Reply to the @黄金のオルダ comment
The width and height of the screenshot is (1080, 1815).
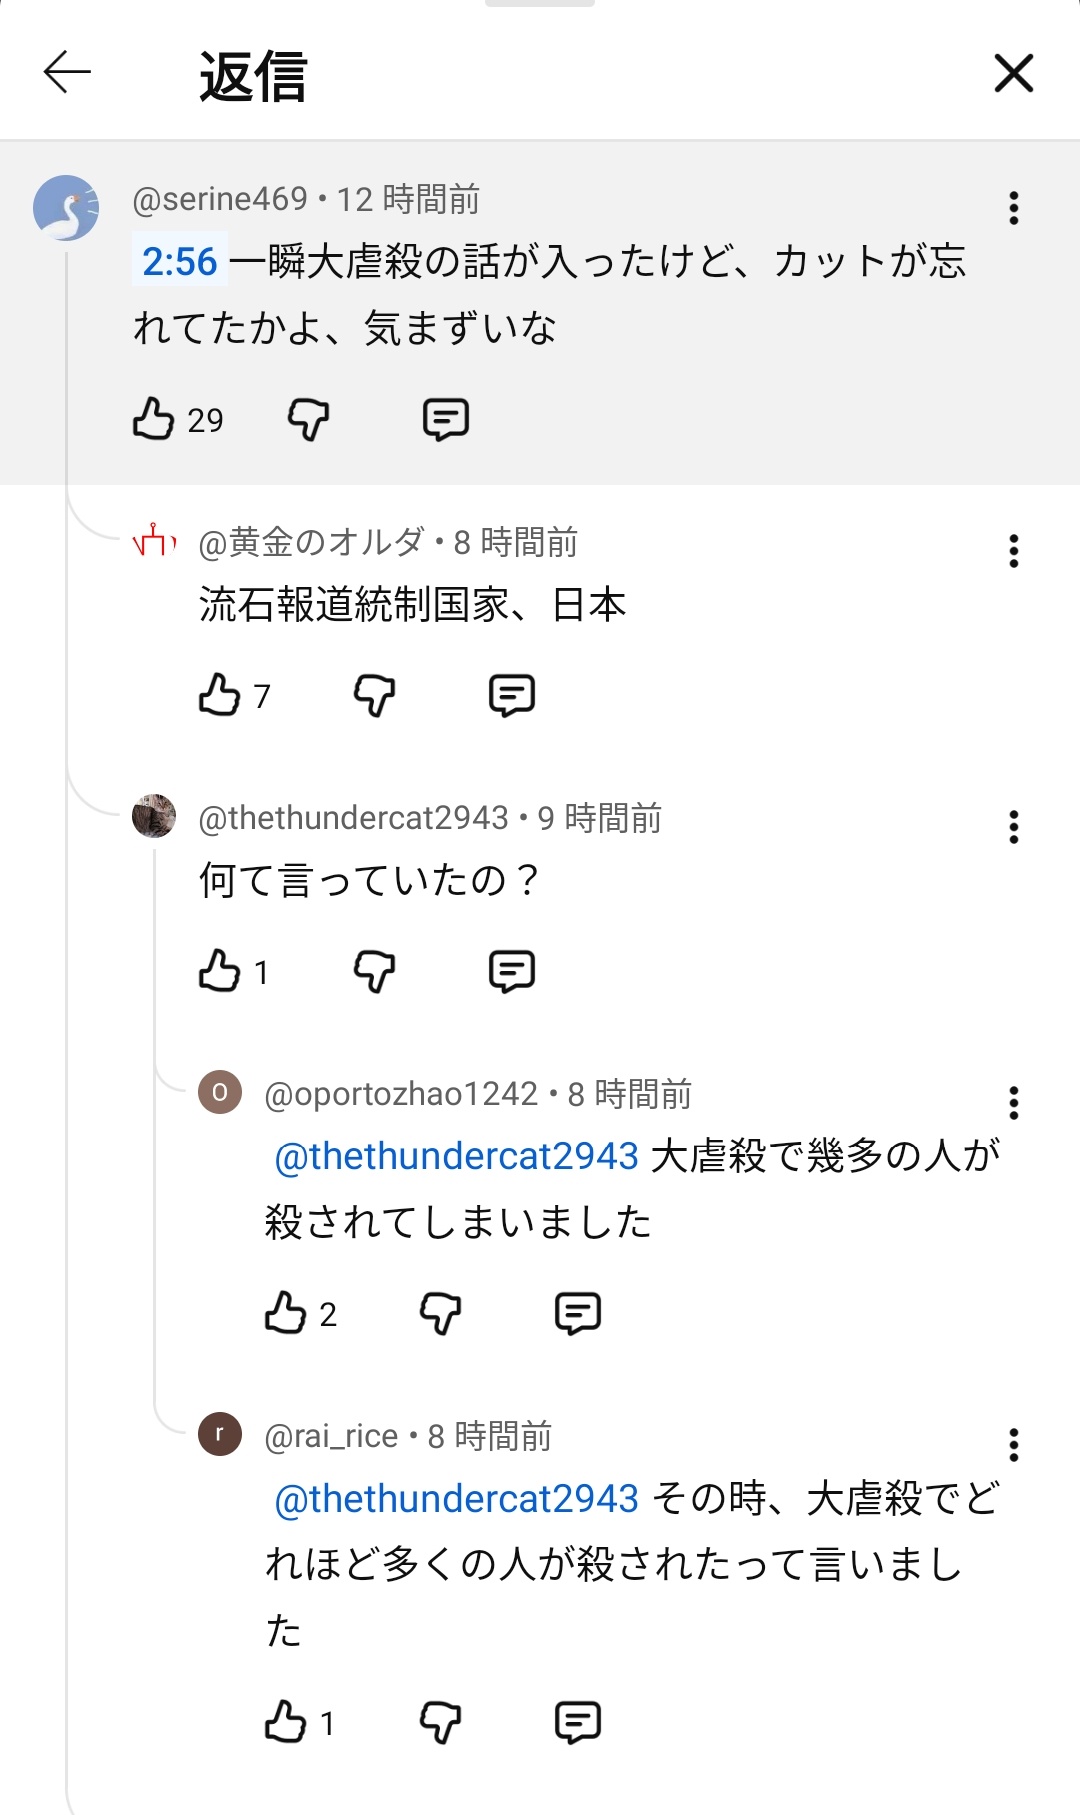(511, 695)
